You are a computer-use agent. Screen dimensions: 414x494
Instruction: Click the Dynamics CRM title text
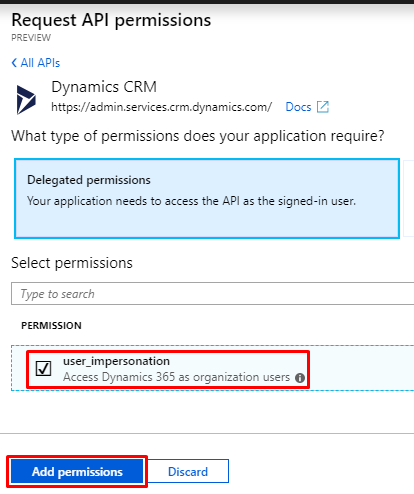tap(104, 87)
